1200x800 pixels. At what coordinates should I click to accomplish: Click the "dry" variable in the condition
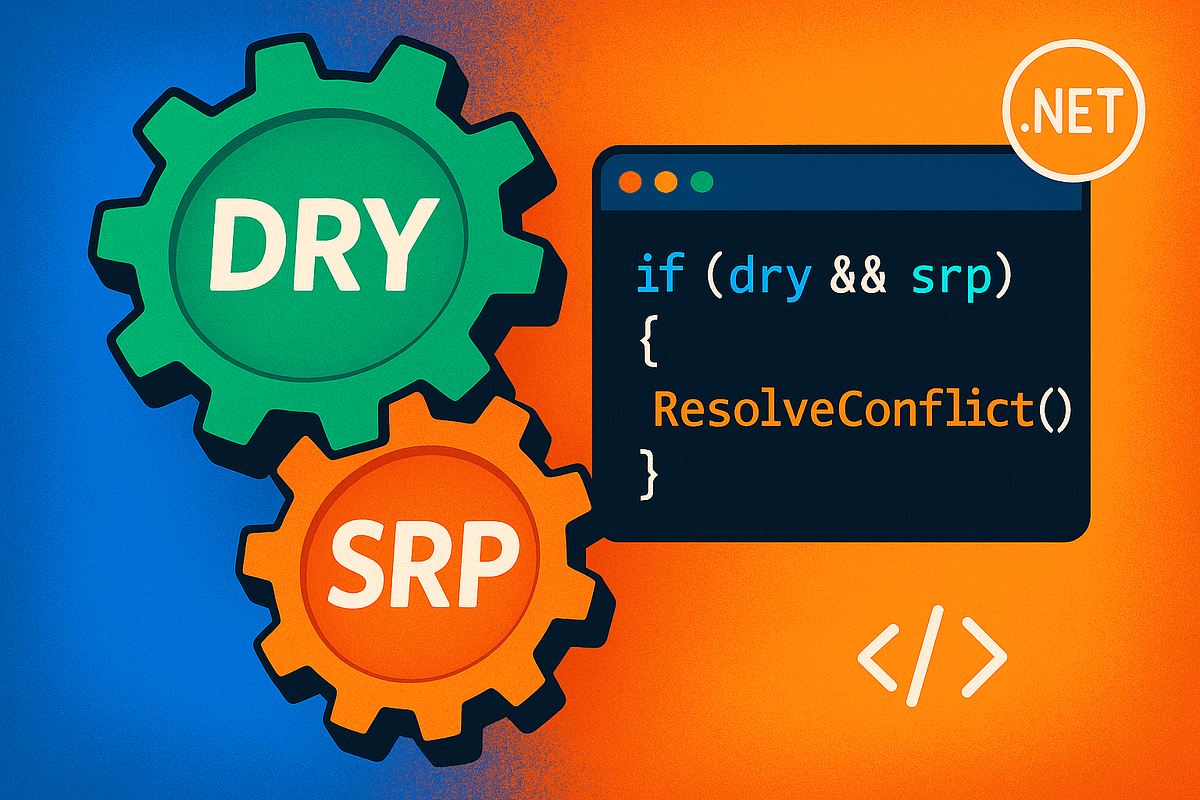(x=770, y=278)
